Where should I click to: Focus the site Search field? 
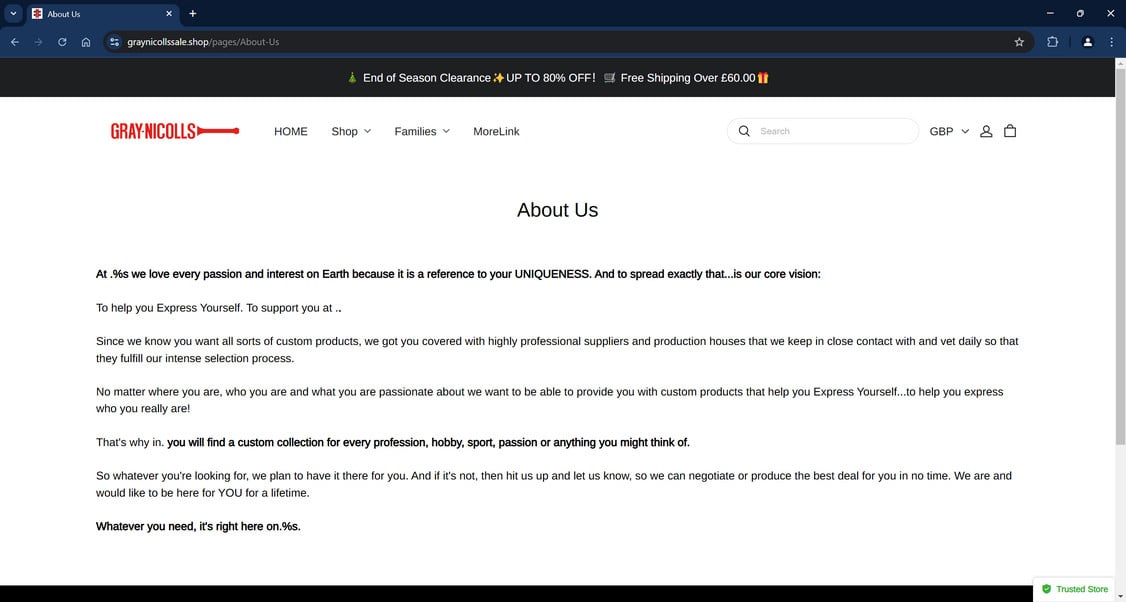point(823,131)
